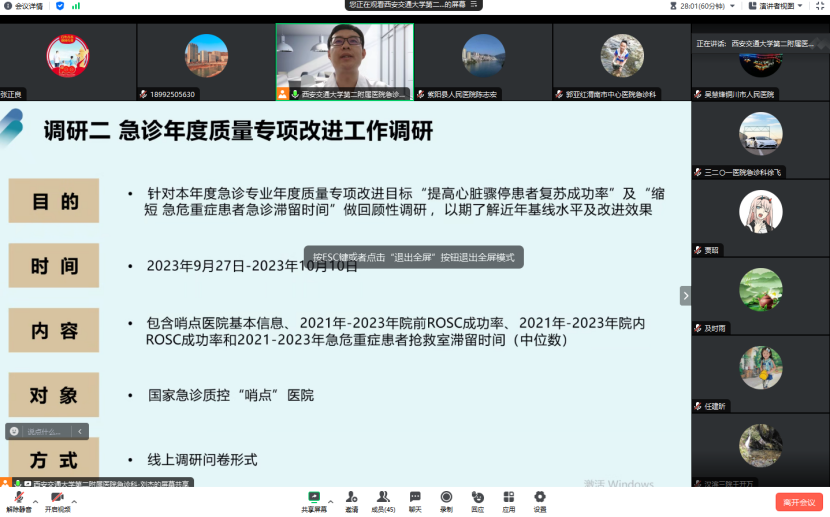Collapse the side participant panel arrow
The width and height of the screenshot is (830, 517).
(685, 296)
